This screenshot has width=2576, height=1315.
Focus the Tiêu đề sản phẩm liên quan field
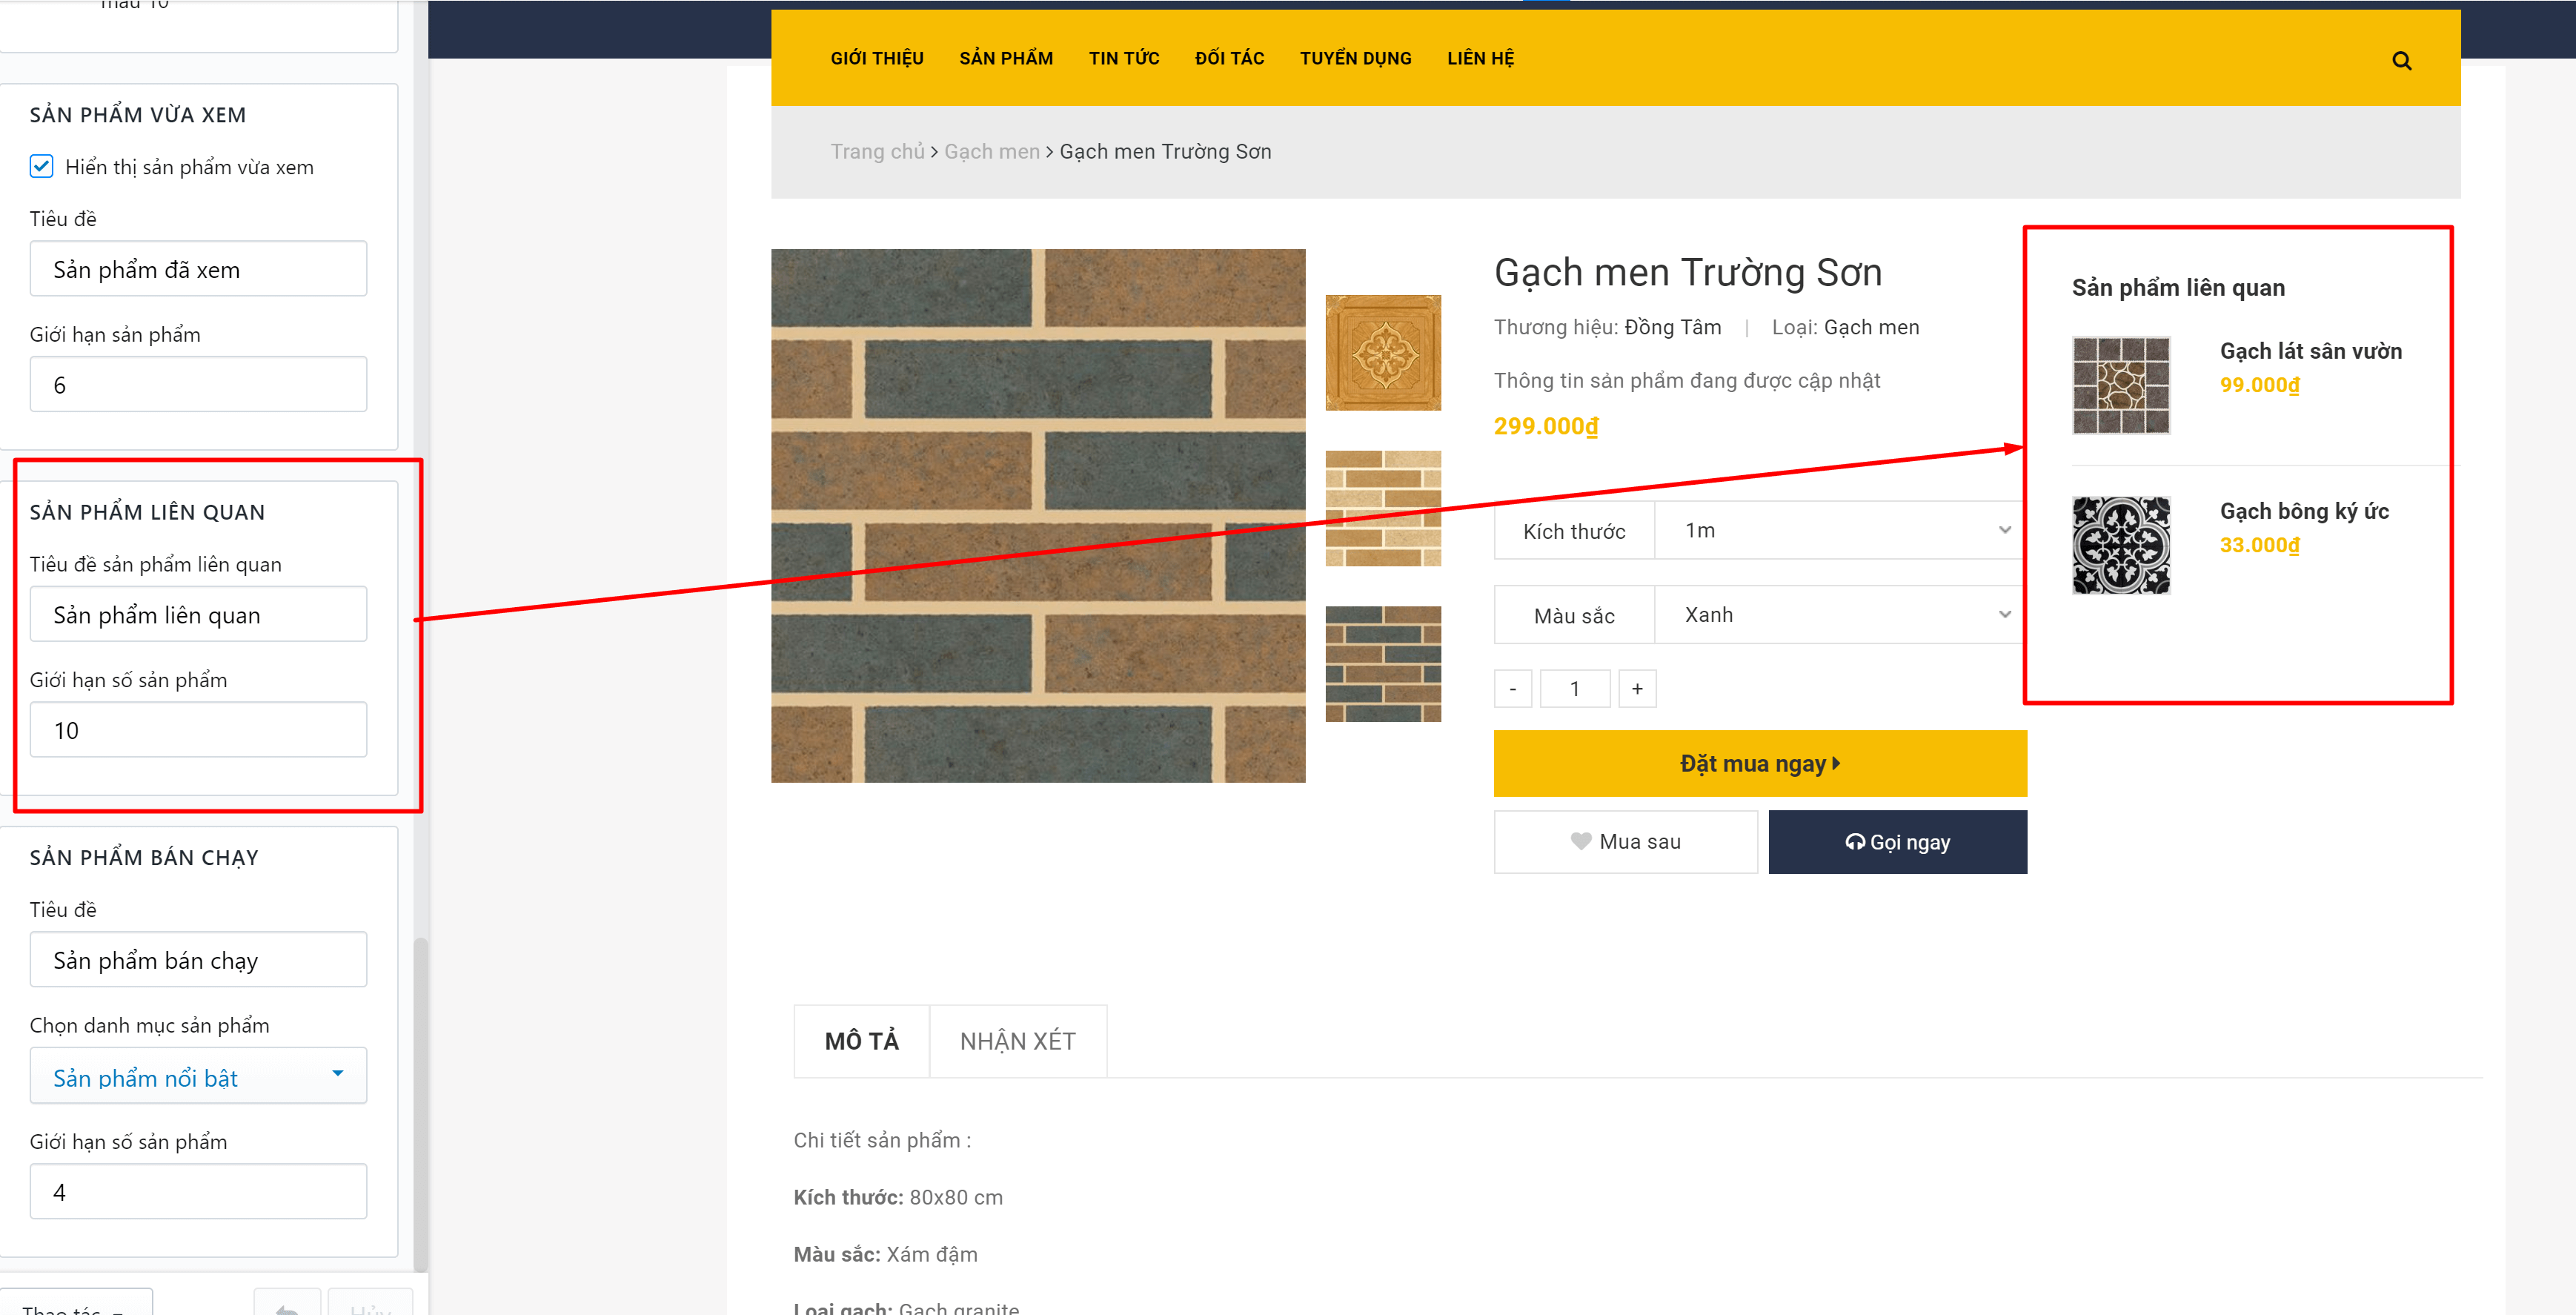(x=198, y=614)
